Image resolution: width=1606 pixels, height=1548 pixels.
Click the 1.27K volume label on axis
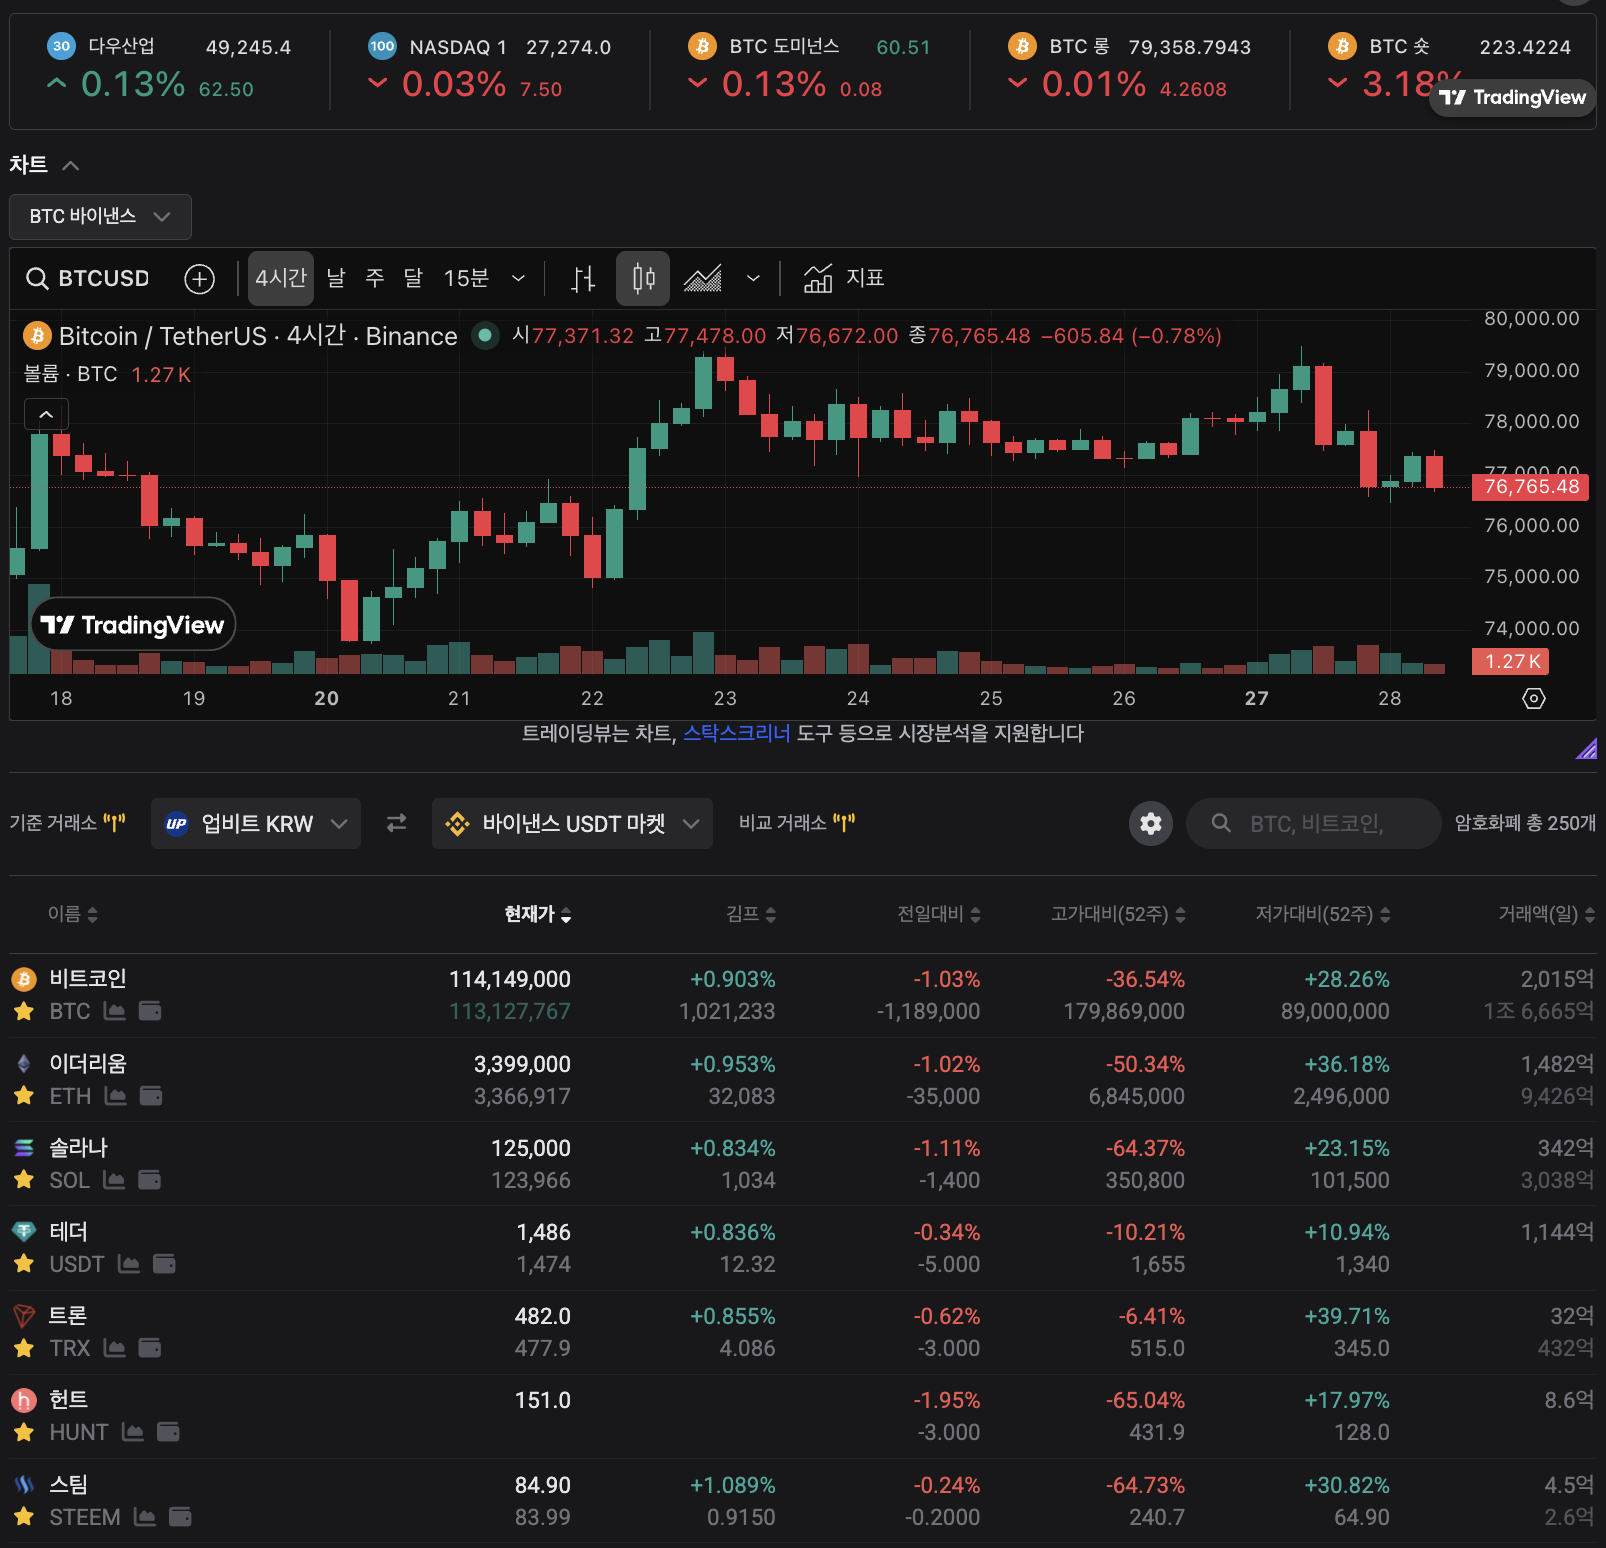click(1510, 661)
